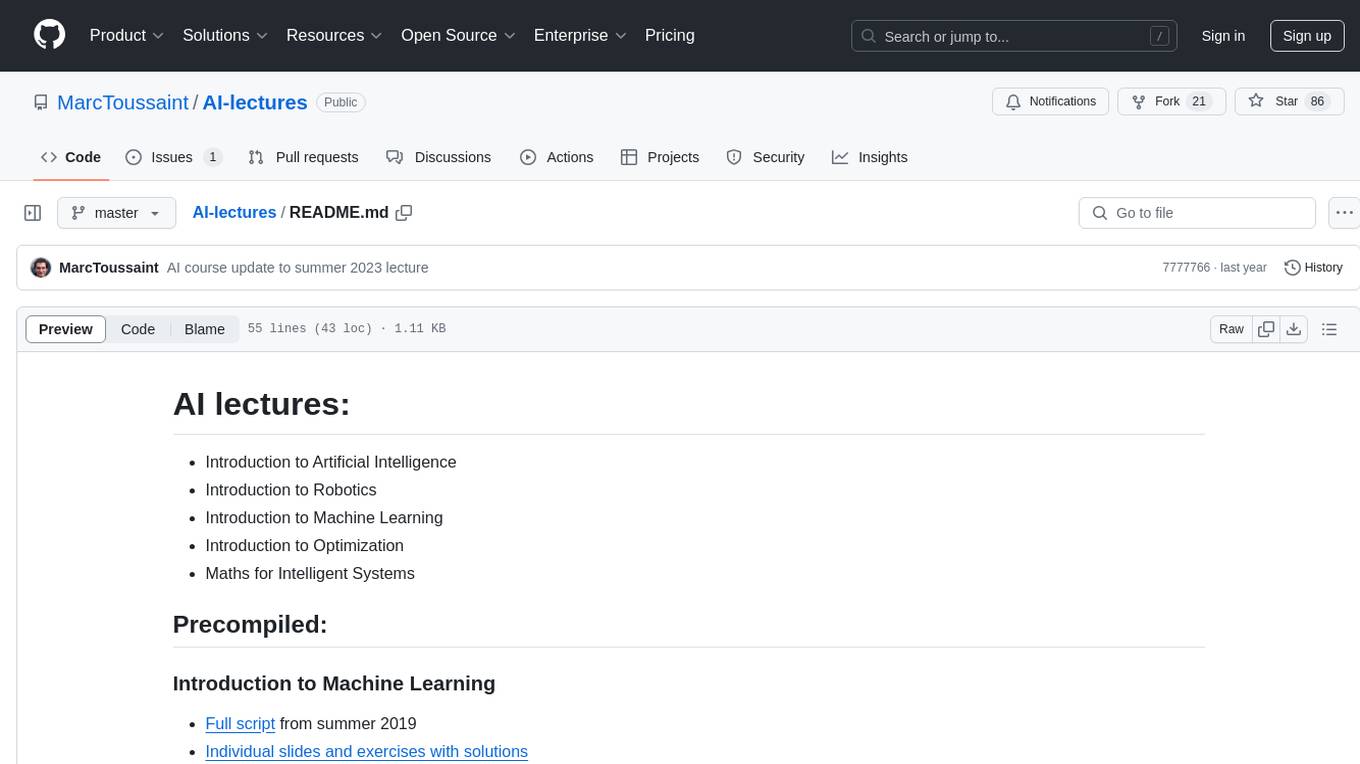1360x764 pixels.
Task: Click the Go to file search box
Action: coord(1197,213)
